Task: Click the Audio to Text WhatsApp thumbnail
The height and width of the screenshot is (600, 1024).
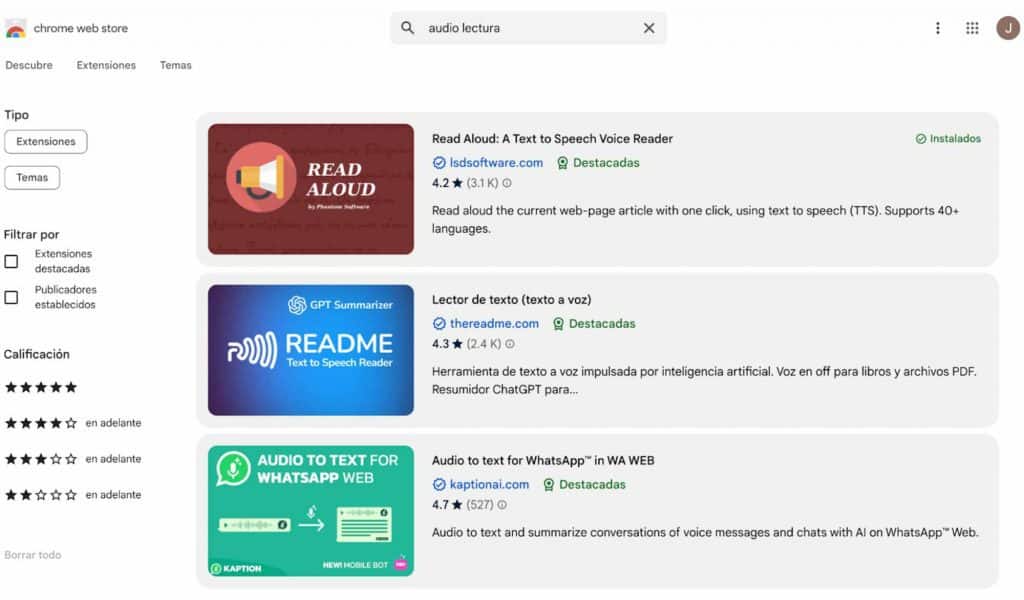Action: 311,511
